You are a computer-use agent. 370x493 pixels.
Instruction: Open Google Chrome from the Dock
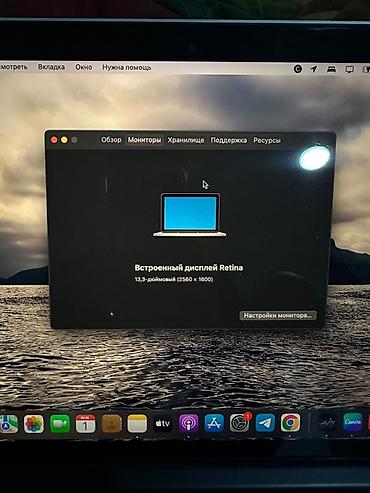[290, 423]
